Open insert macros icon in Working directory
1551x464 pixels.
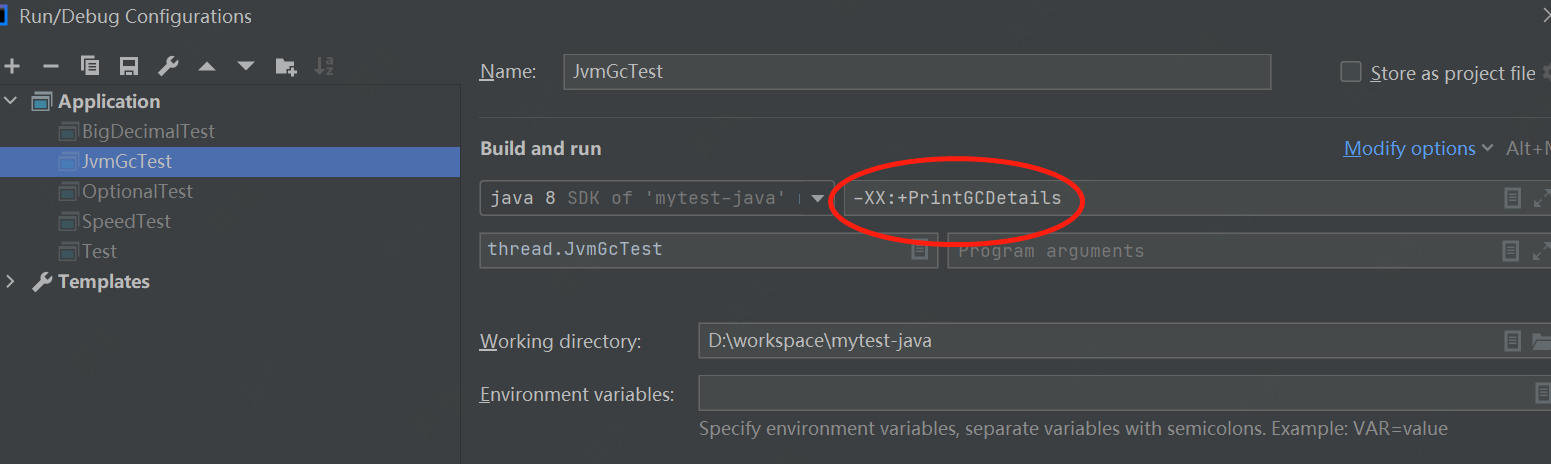tap(1513, 341)
